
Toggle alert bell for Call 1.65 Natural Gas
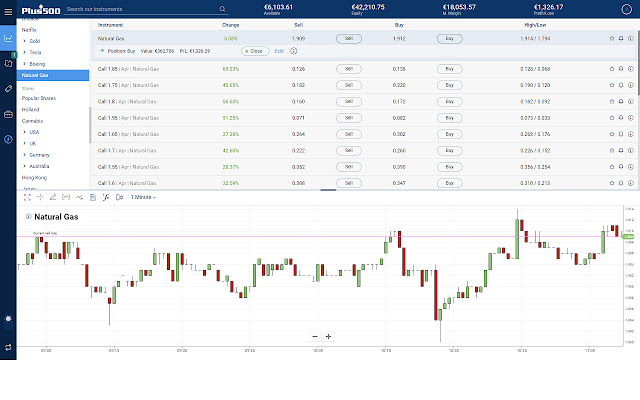(621, 68)
